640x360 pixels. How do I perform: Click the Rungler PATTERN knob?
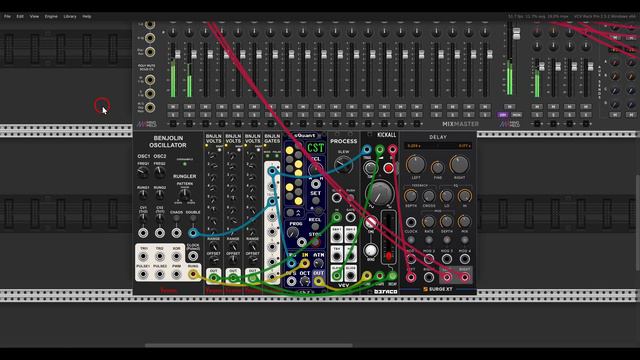[184, 194]
